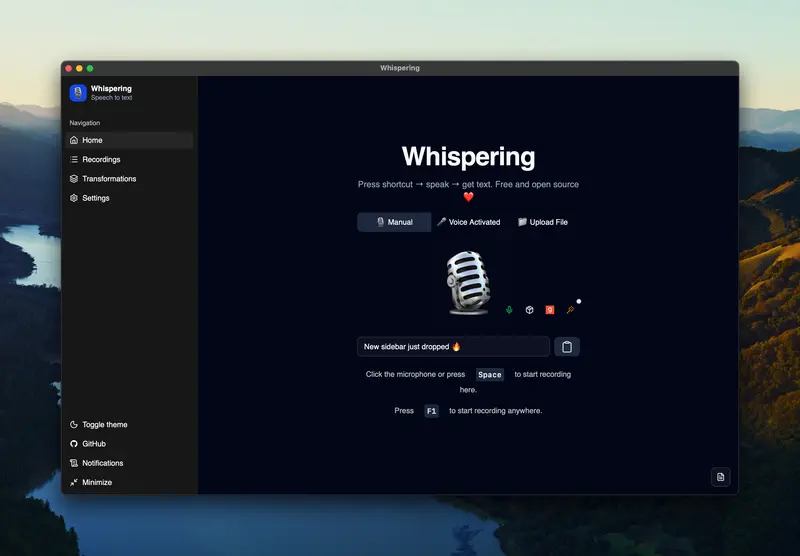The width and height of the screenshot is (800, 556).
Task: Click the green microphone device selector icon
Action: (x=509, y=310)
